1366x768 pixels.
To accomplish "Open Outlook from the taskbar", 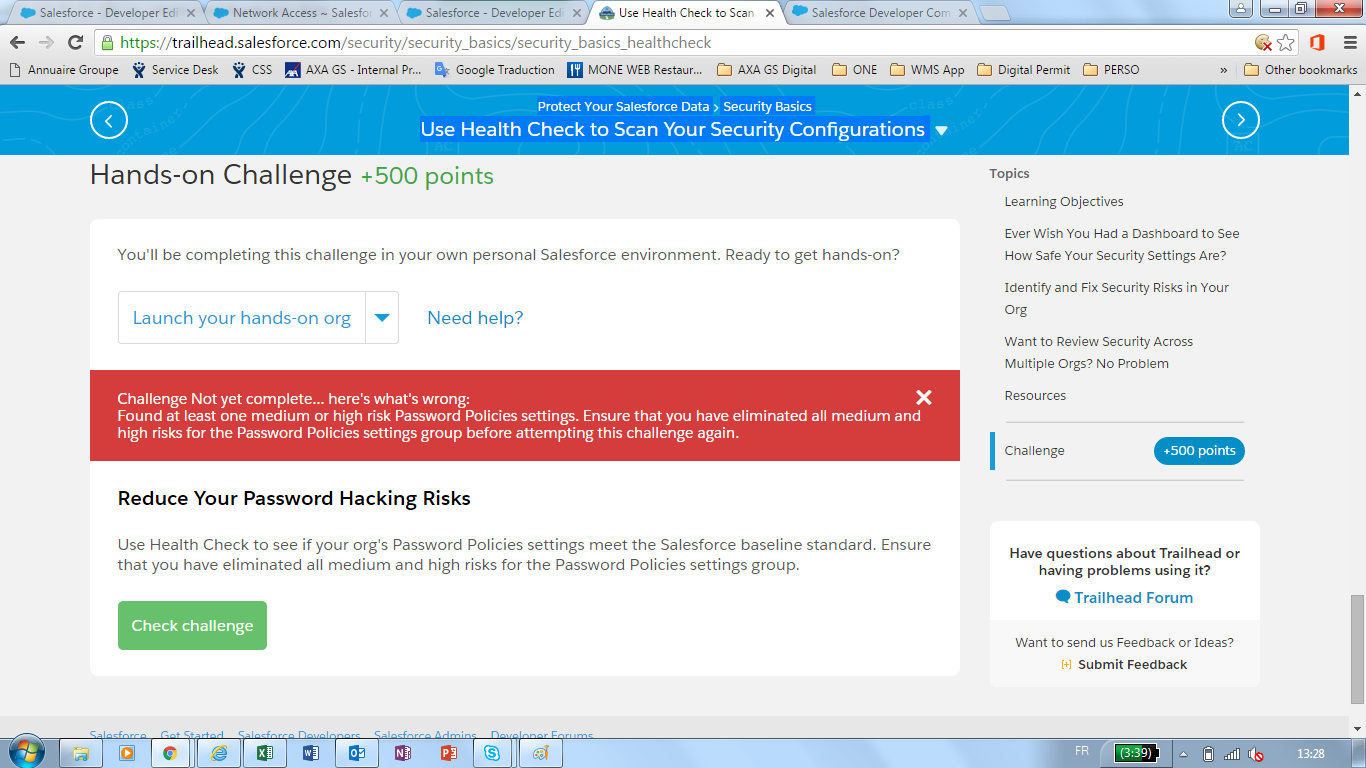I will [x=357, y=753].
